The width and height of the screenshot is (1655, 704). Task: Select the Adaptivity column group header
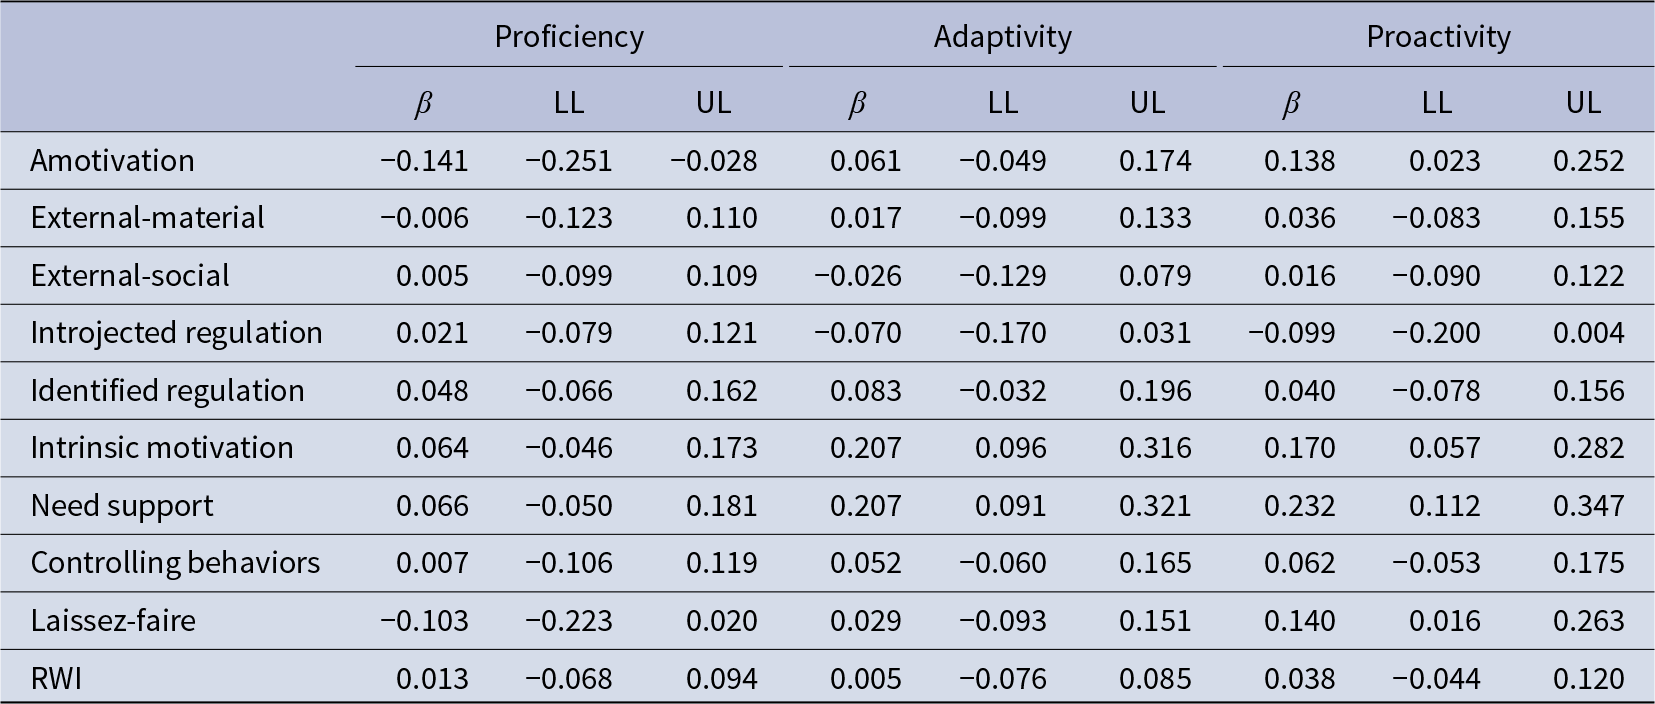pos(1003,37)
